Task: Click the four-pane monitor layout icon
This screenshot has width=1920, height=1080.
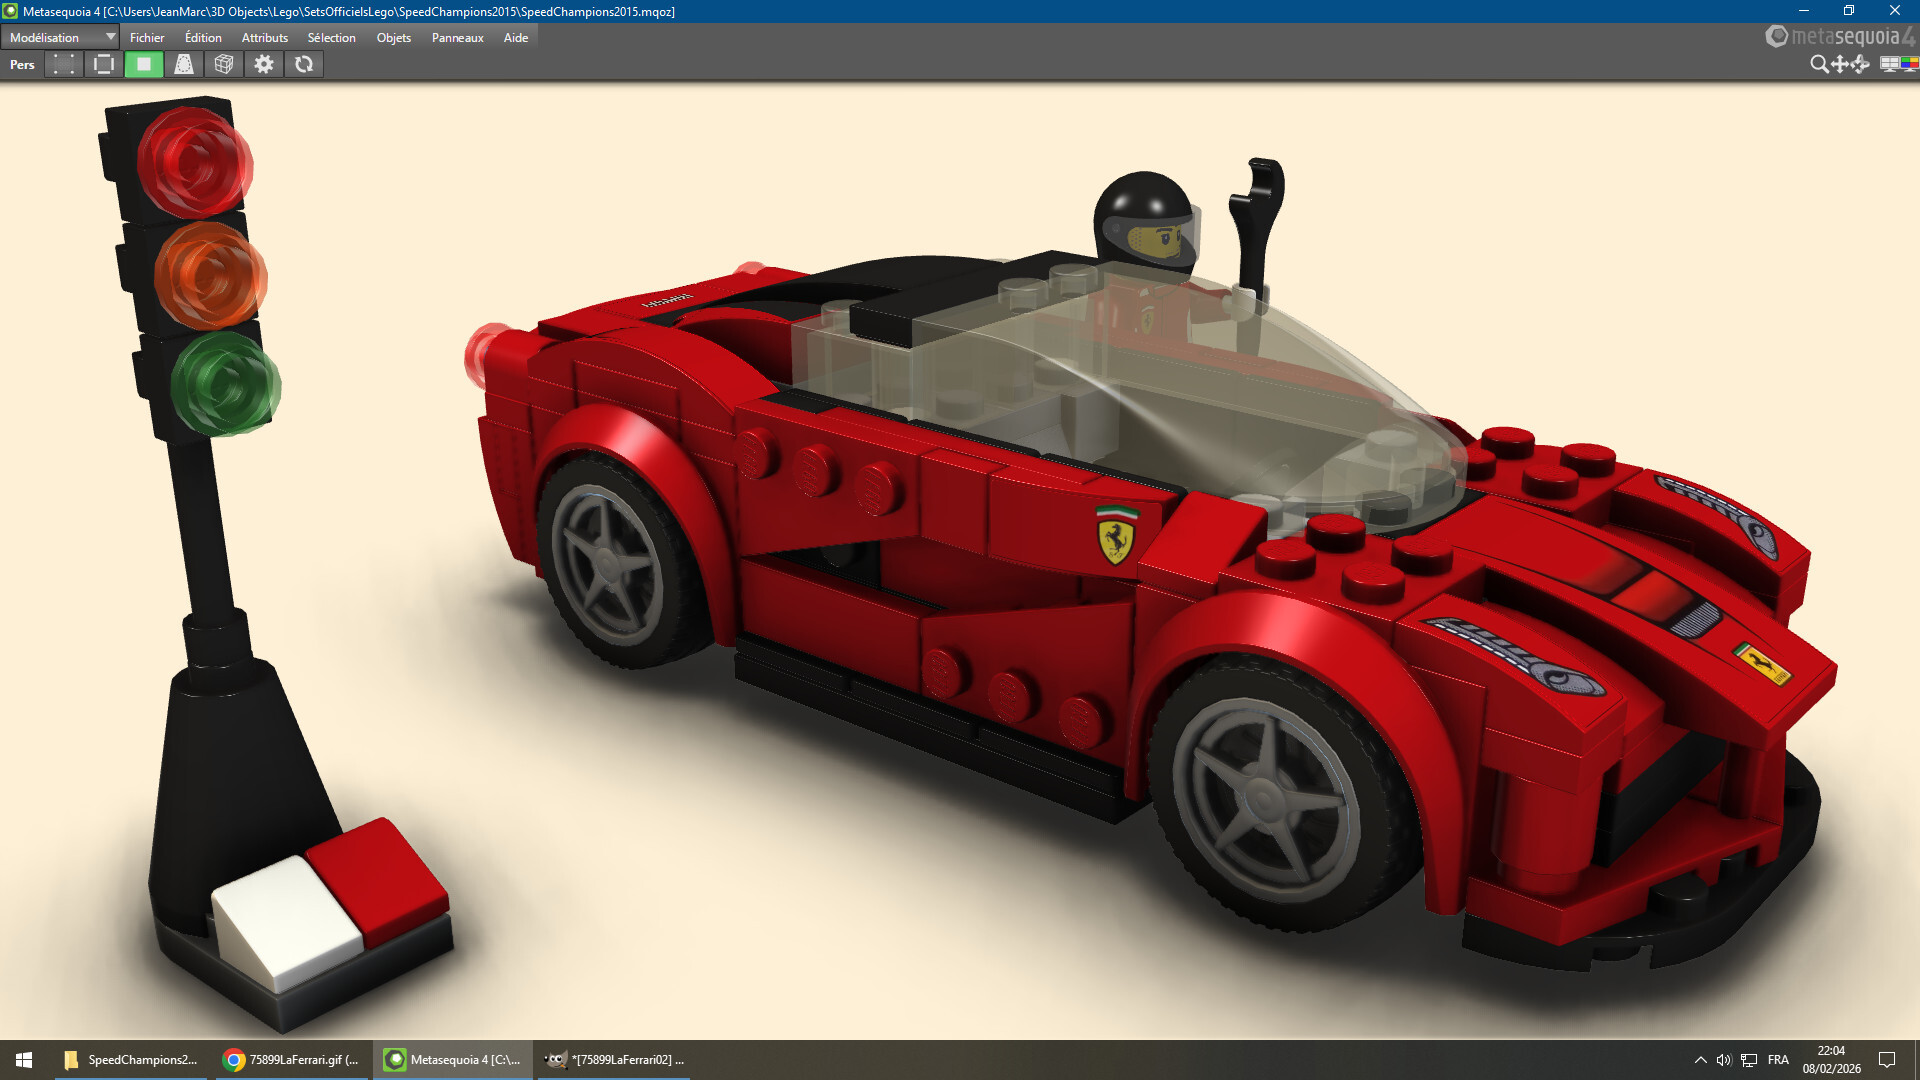Action: pyautogui.click(x=1889, y=64)
